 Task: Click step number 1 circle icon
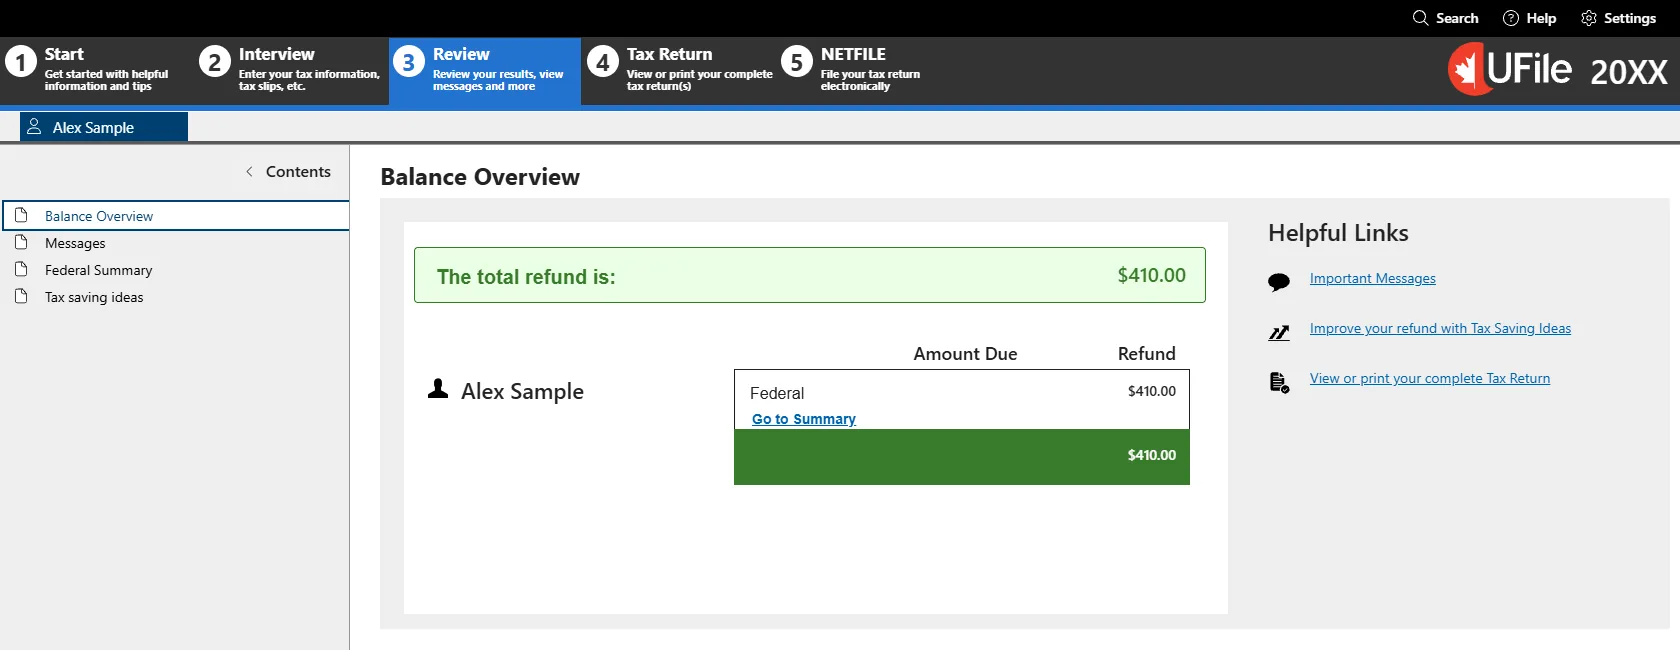tap(21, 63)
